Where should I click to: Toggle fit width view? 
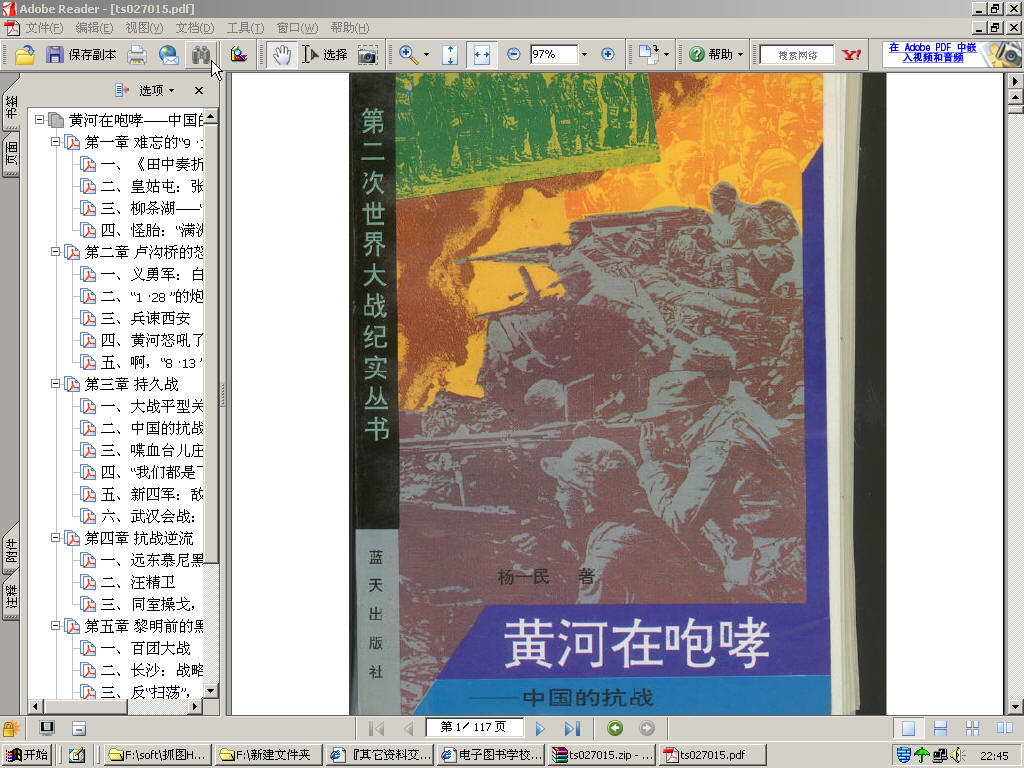pyautogui.click(x=482, y=55)
